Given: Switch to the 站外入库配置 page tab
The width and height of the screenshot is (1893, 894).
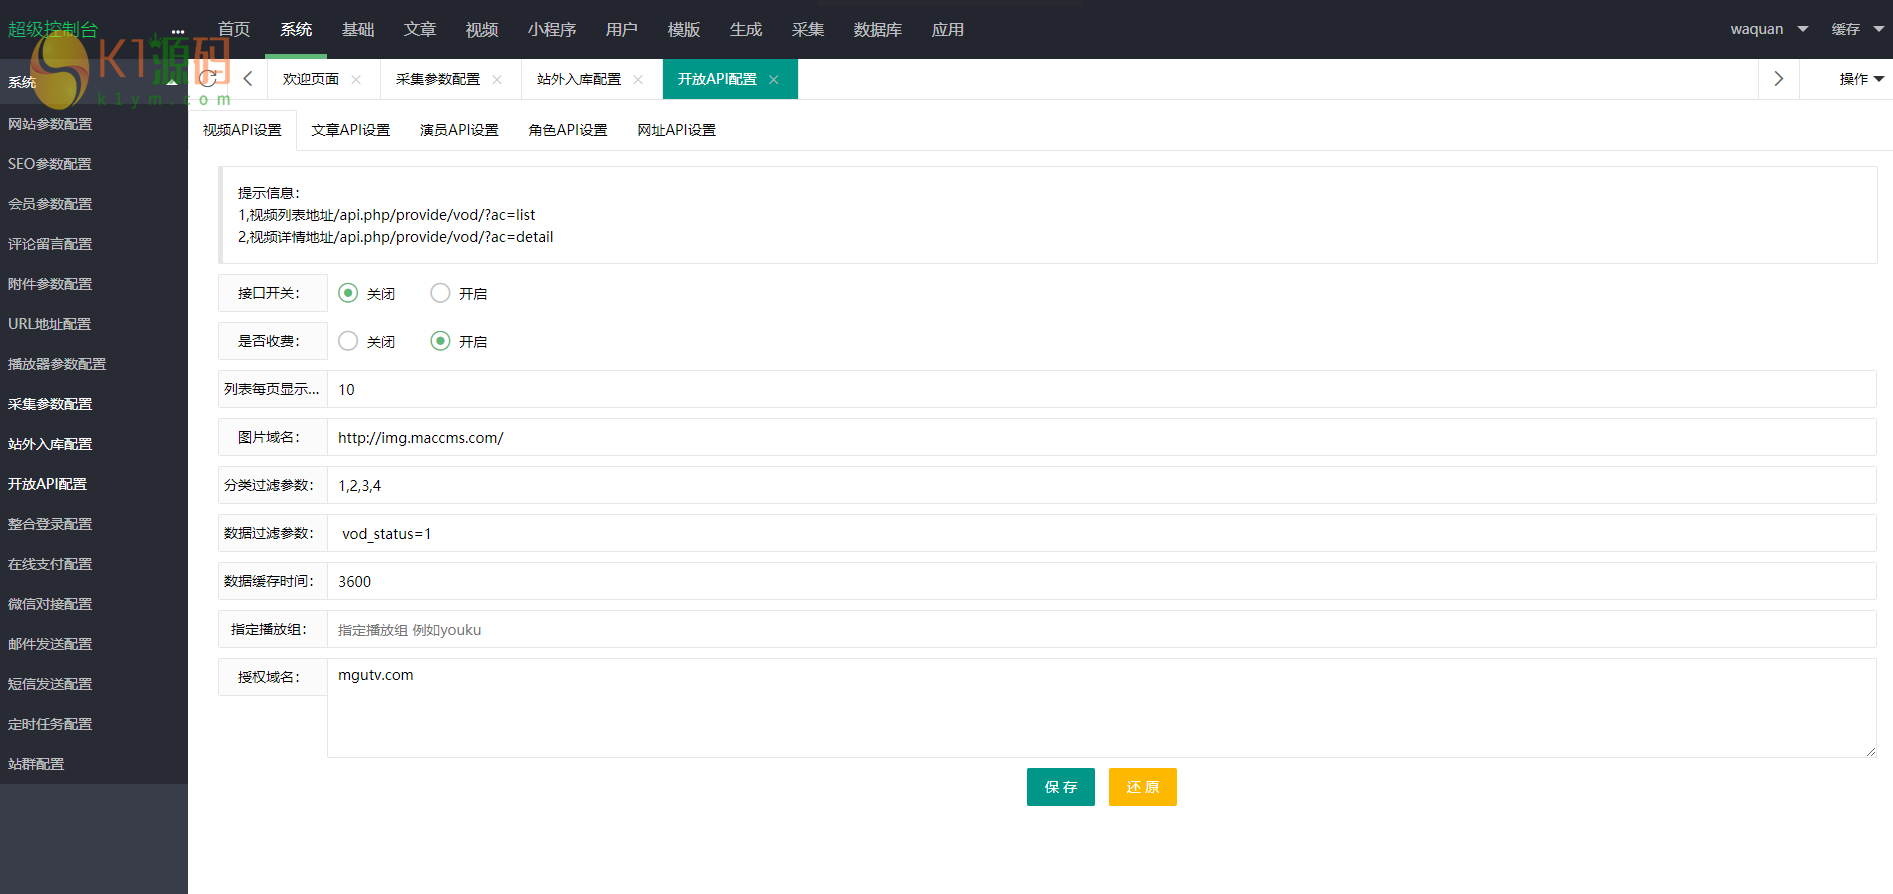Looking at the screenshot, I should point(579,79).
